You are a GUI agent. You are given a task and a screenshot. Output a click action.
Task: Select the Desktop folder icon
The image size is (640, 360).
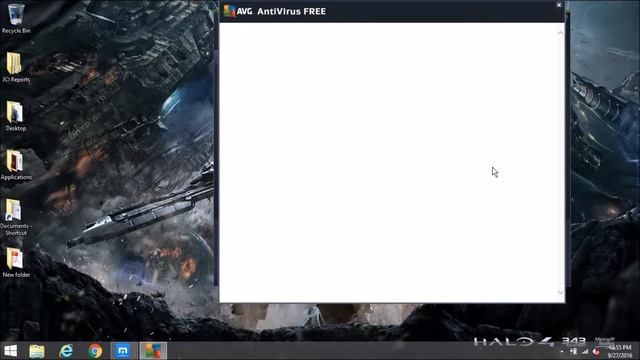tap(16, 116)
